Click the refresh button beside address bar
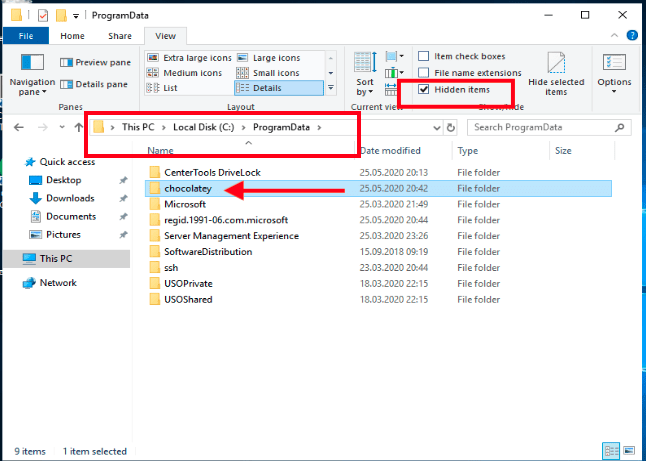646x461 pixels. (x=451, y=128)
